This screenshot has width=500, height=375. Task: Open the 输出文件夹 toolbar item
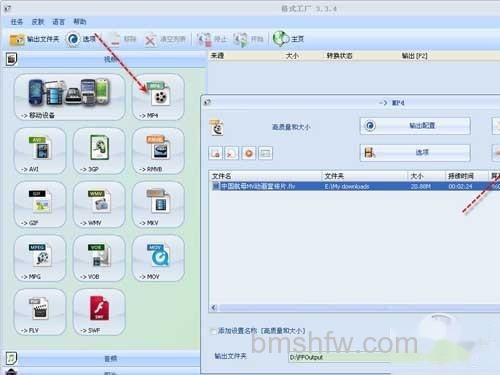34,39
